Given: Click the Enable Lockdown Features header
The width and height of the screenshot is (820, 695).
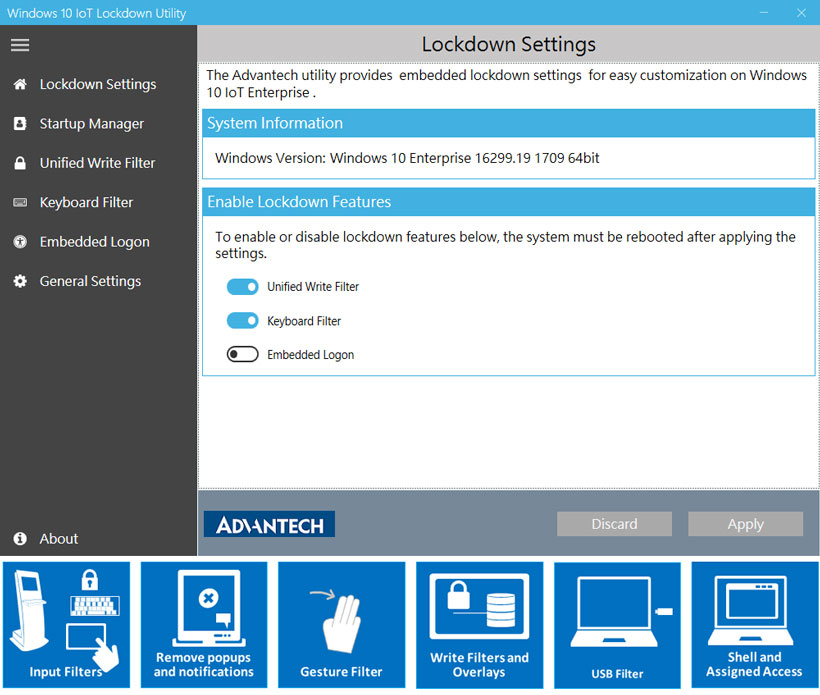Looking at the screenshot, I should coord(509,202).
